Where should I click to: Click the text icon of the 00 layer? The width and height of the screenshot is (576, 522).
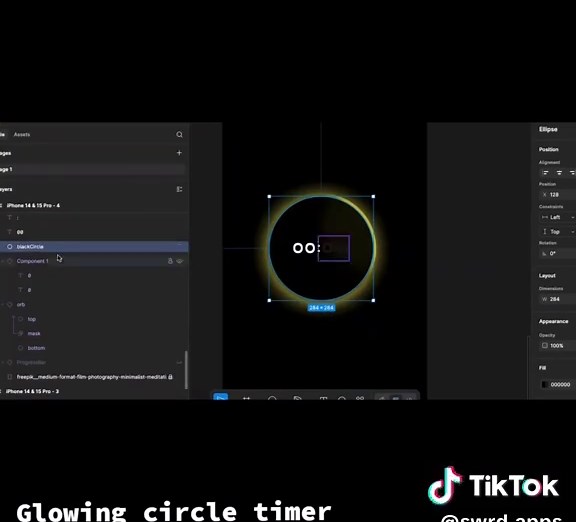coord(10,232)
